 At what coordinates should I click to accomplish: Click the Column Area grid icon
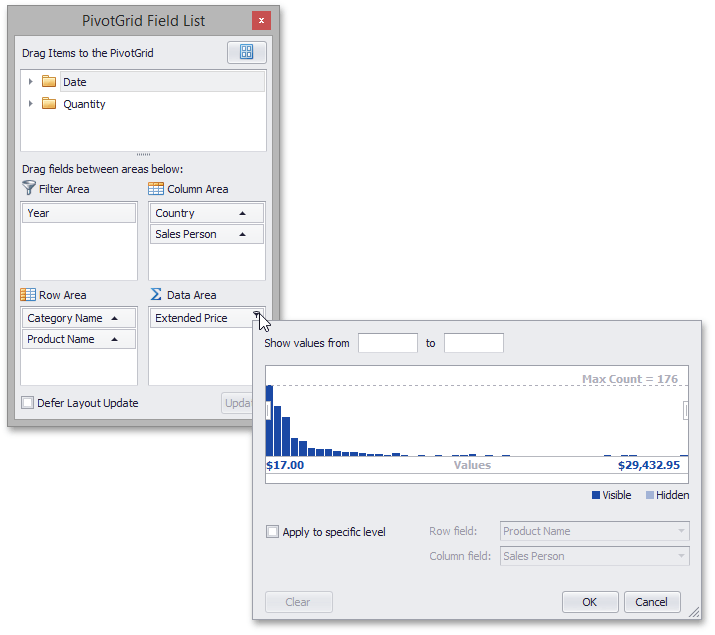coord(156,189)
